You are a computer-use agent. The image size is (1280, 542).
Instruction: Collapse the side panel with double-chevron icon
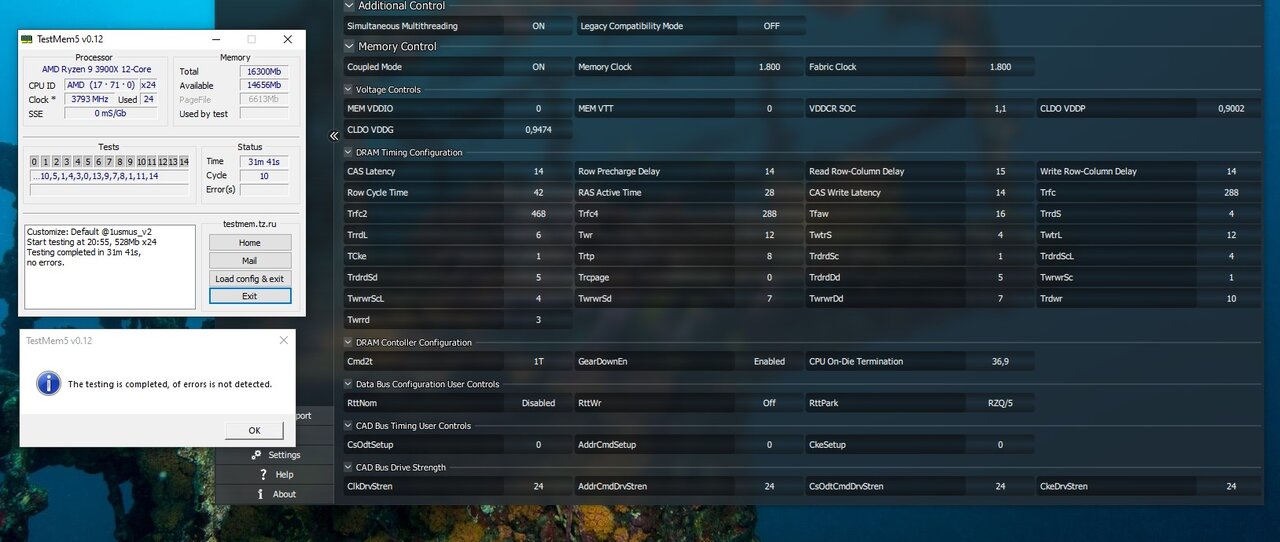pos(334,136)
